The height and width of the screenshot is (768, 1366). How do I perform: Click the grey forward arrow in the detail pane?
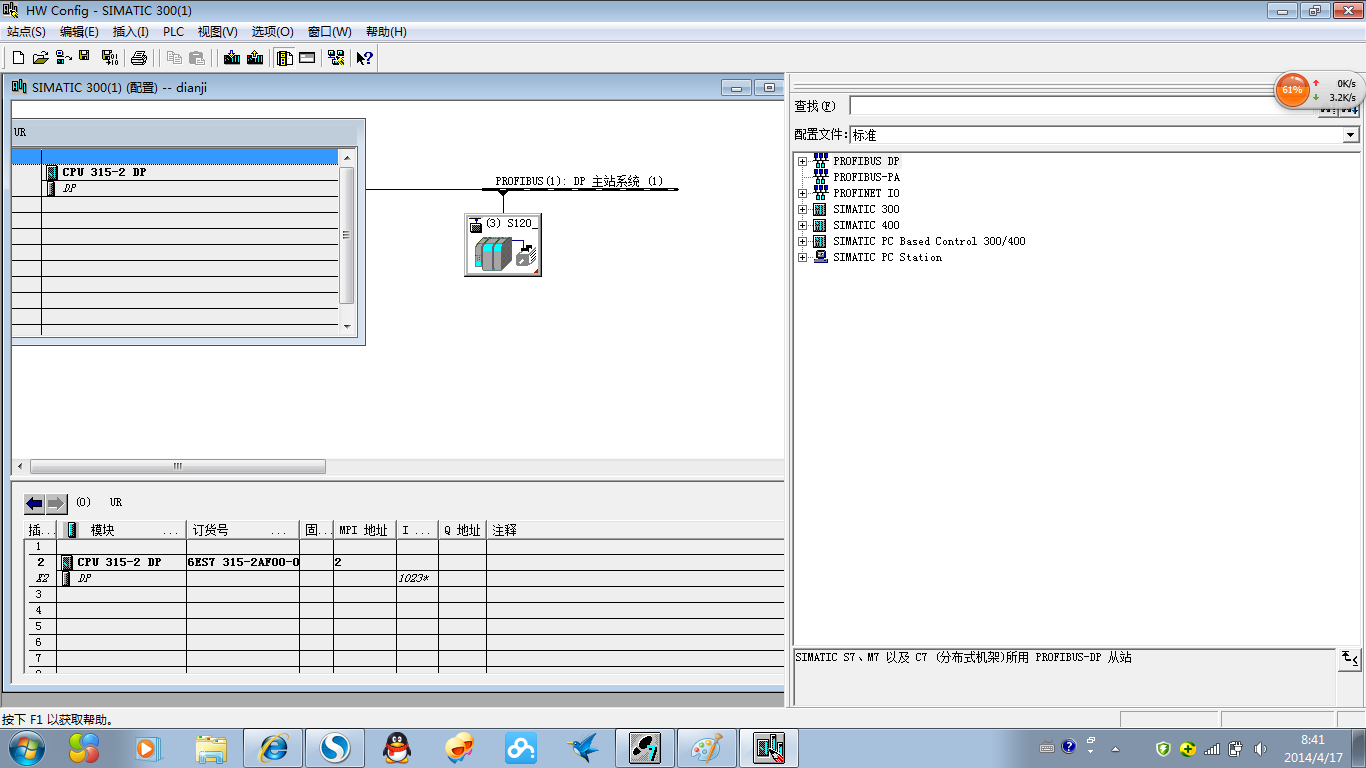coord(56,503)
